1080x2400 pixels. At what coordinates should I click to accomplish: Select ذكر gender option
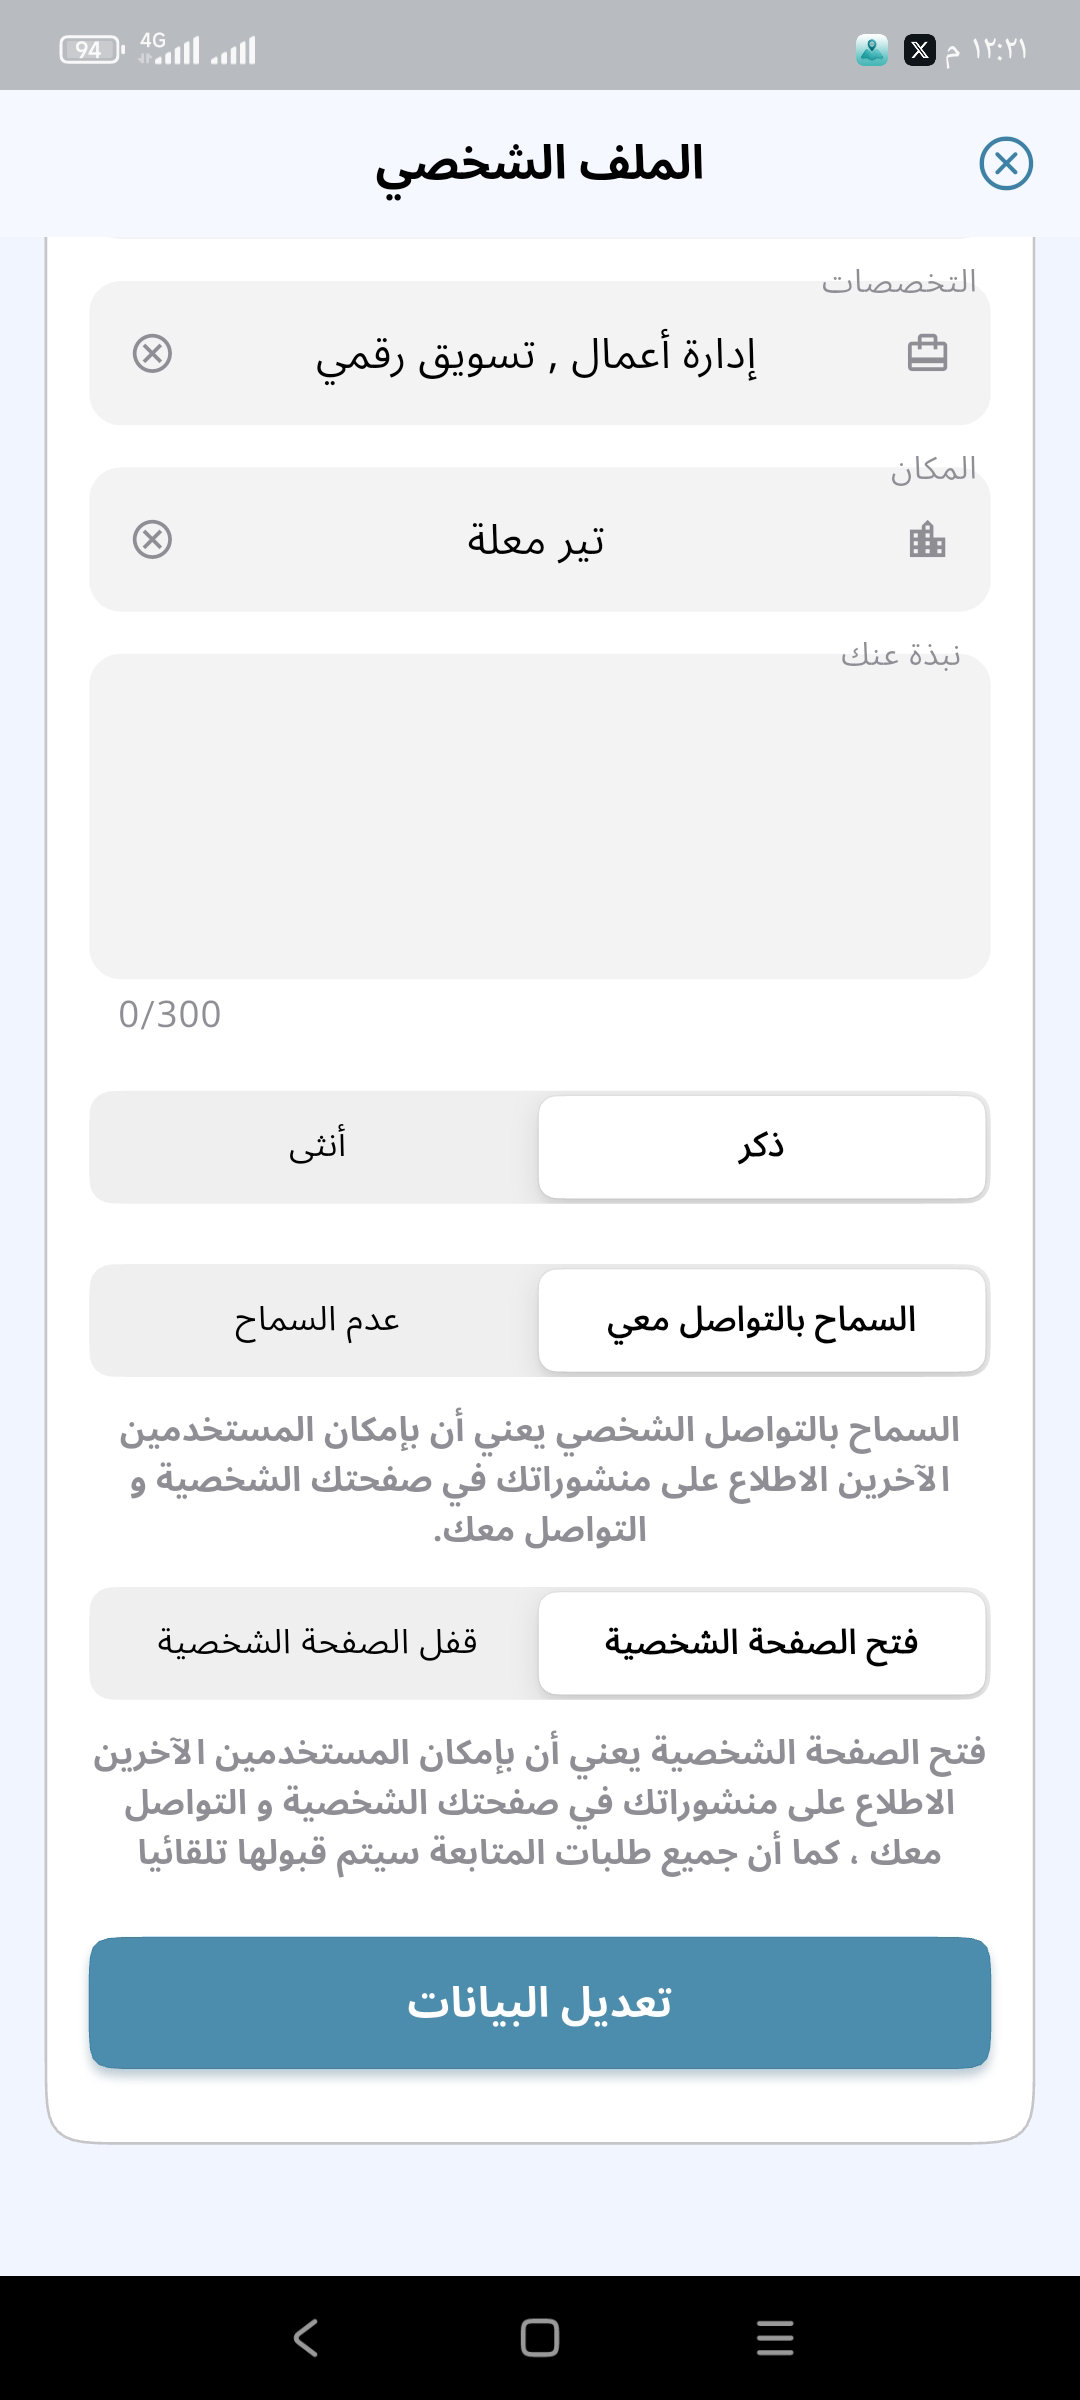[x=762, y=1146]
